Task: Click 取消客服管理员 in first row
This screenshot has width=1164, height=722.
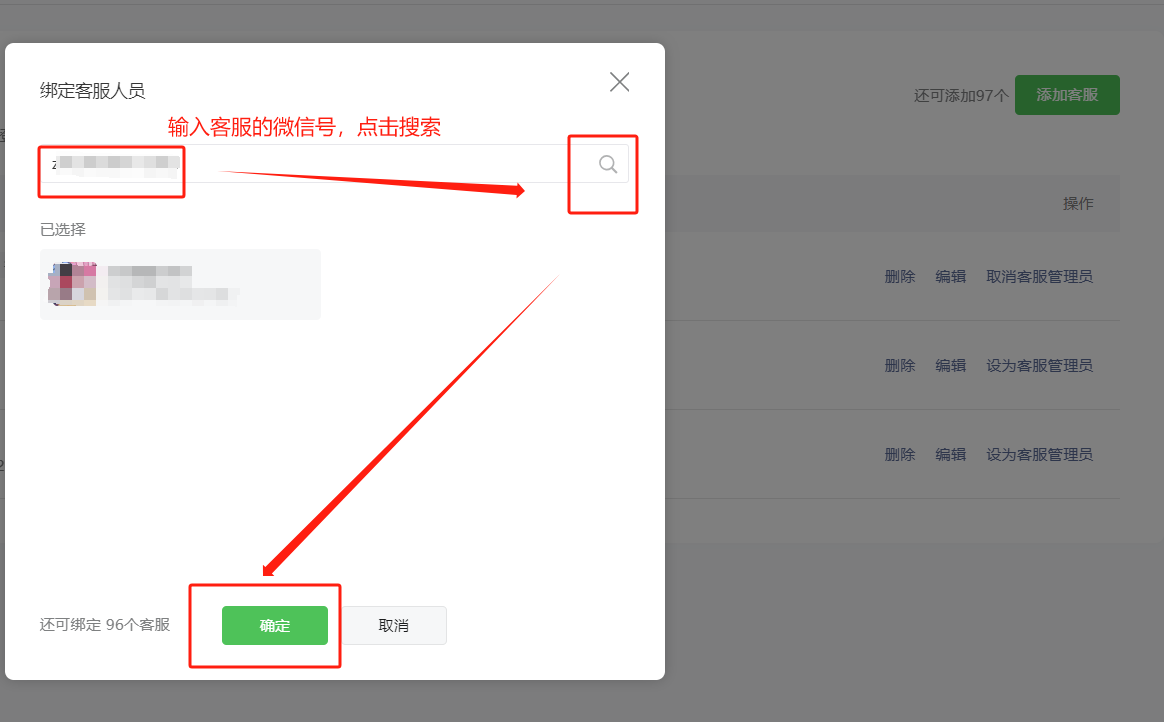Action: click(1039, 277)
